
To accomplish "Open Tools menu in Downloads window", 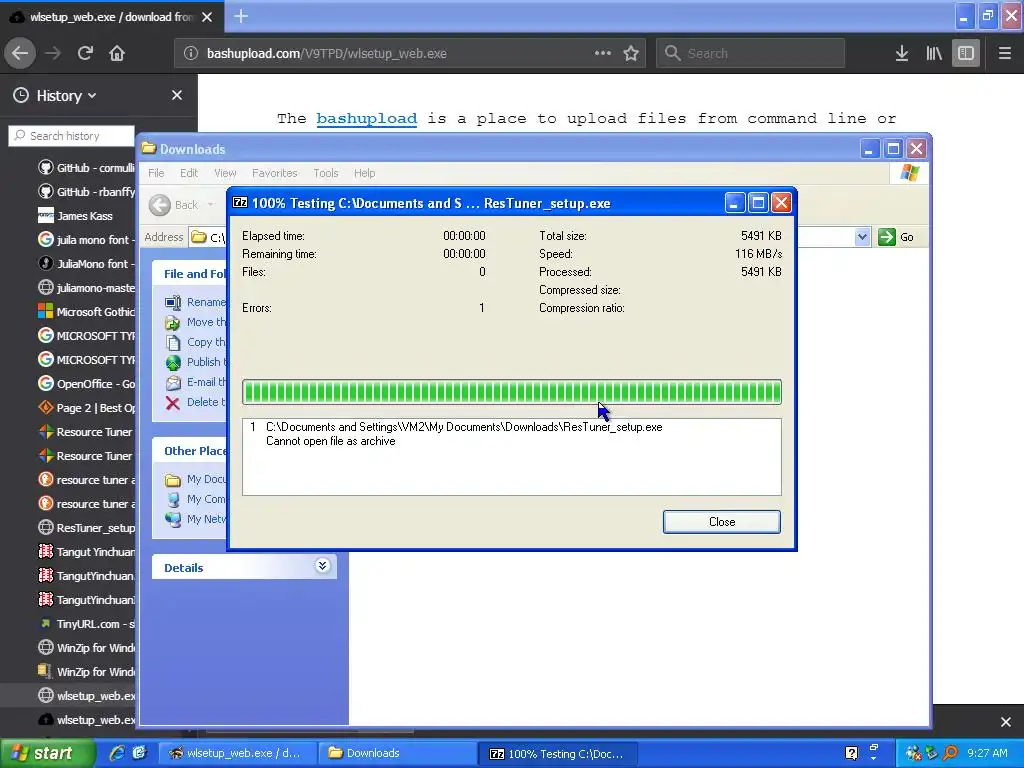I will 325,173.
